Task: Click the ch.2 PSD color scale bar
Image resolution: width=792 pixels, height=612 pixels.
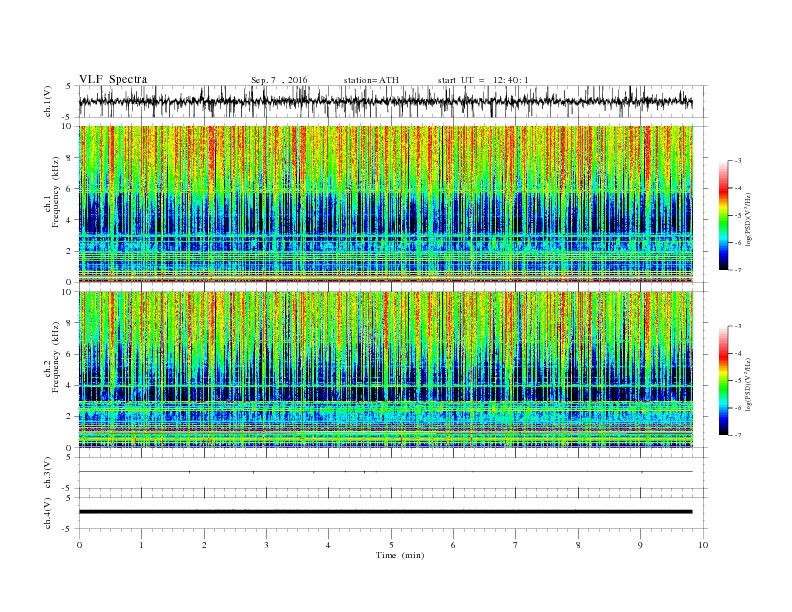Action: (724, 381)
